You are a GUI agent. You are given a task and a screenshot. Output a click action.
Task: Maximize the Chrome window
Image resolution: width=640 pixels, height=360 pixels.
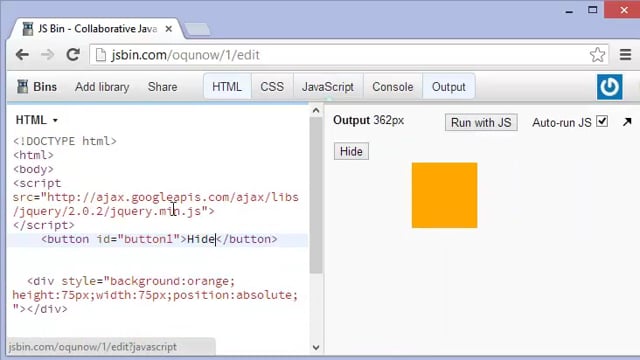click(593, 10)
